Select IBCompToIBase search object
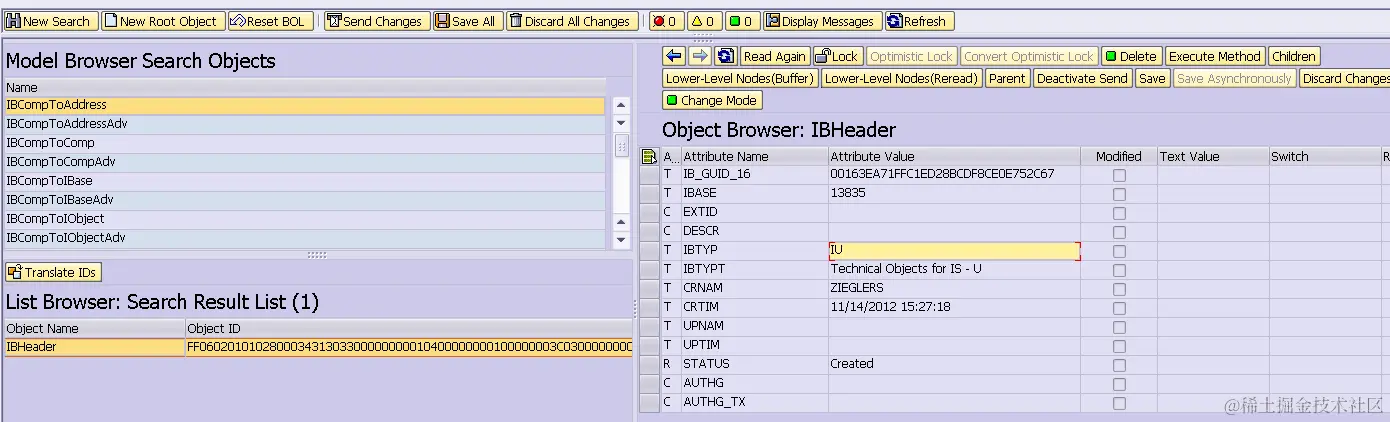 [x=305, y=181]
